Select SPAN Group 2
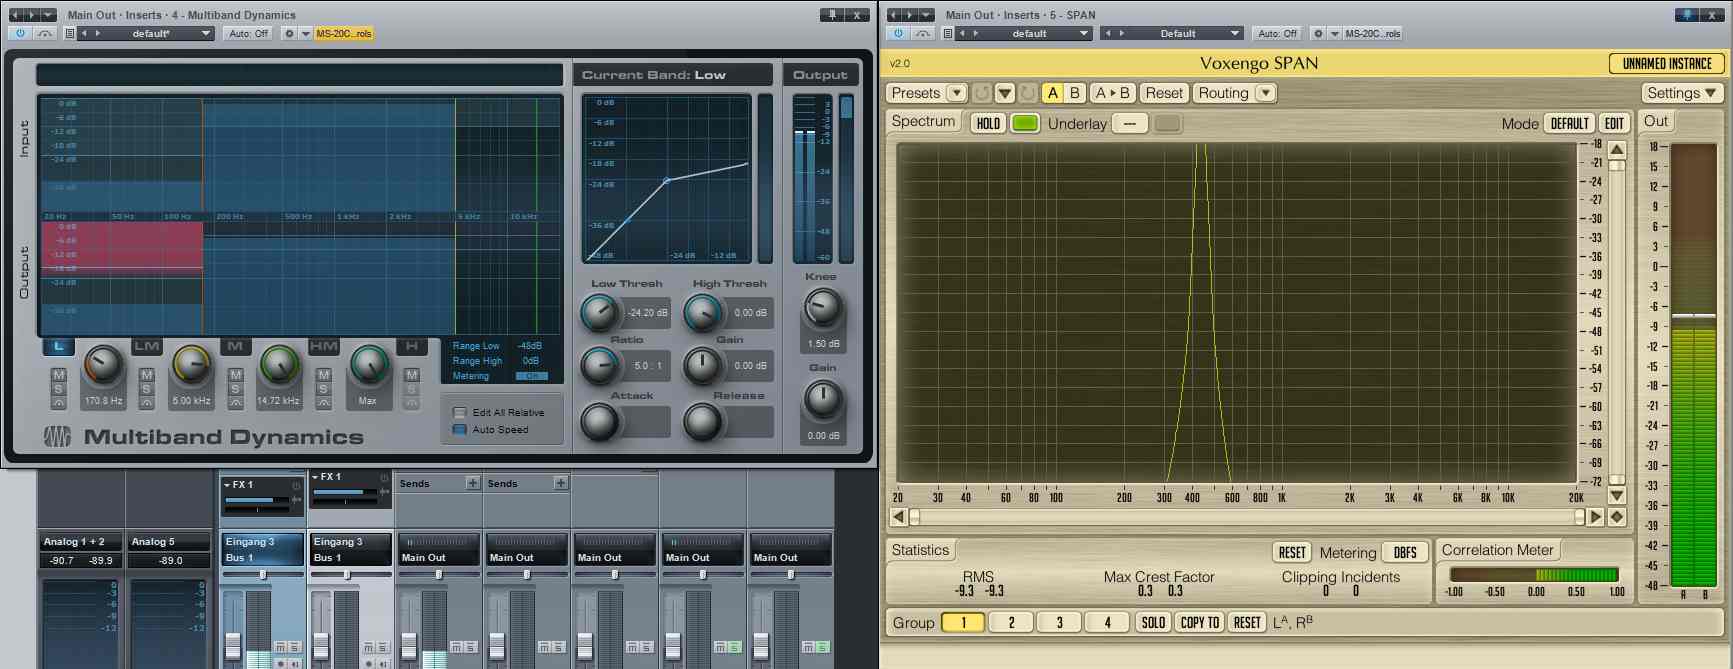Viewport: 1733px width, 669px height. pos(1011,622)
